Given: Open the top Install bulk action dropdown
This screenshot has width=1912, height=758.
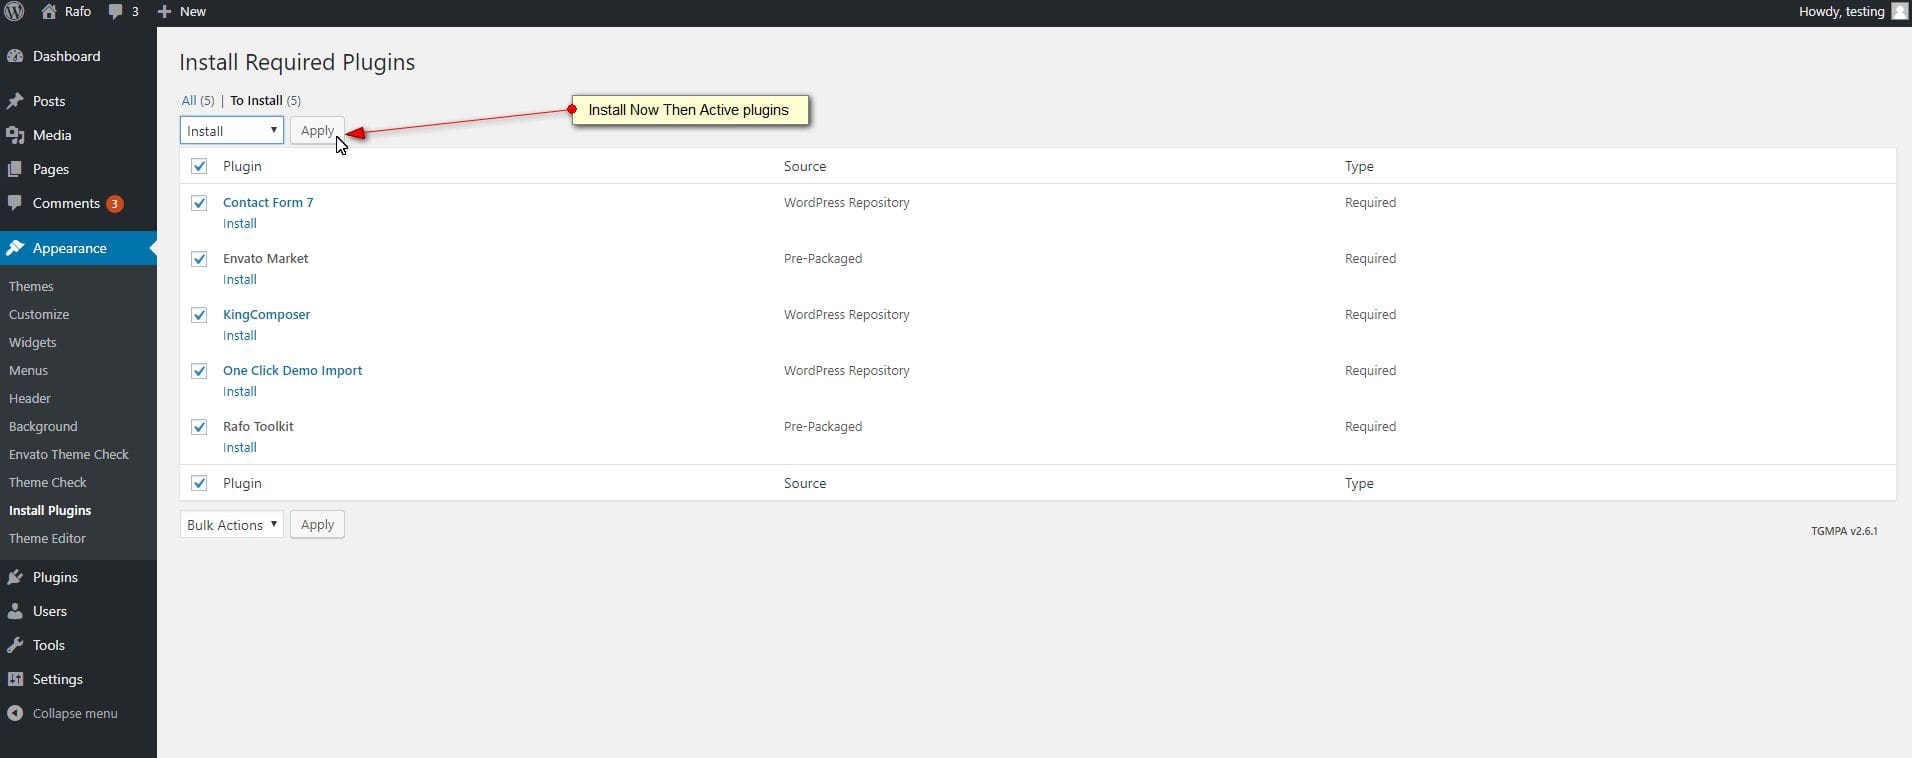Looking at the screenshot, I should click(x=232, y=130).
